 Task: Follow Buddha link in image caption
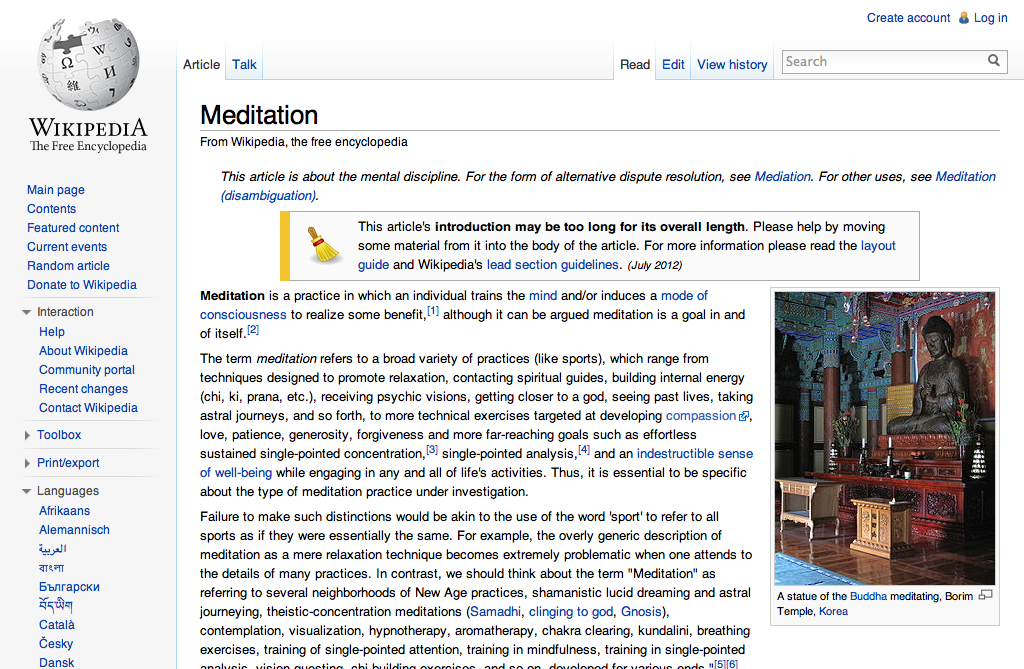click(x=868, y=596)
